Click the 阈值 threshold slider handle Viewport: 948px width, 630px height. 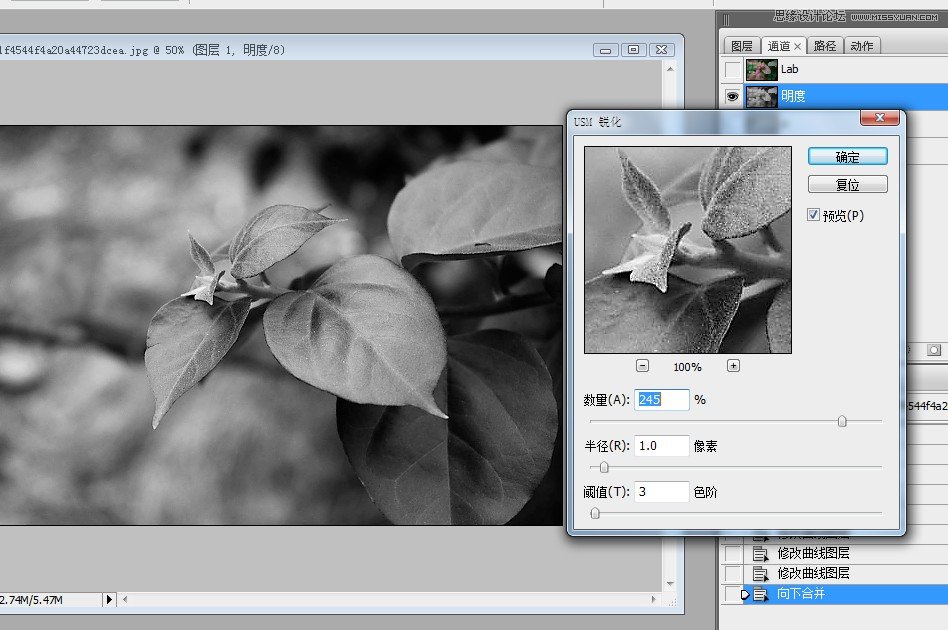[x=595, y=513]
